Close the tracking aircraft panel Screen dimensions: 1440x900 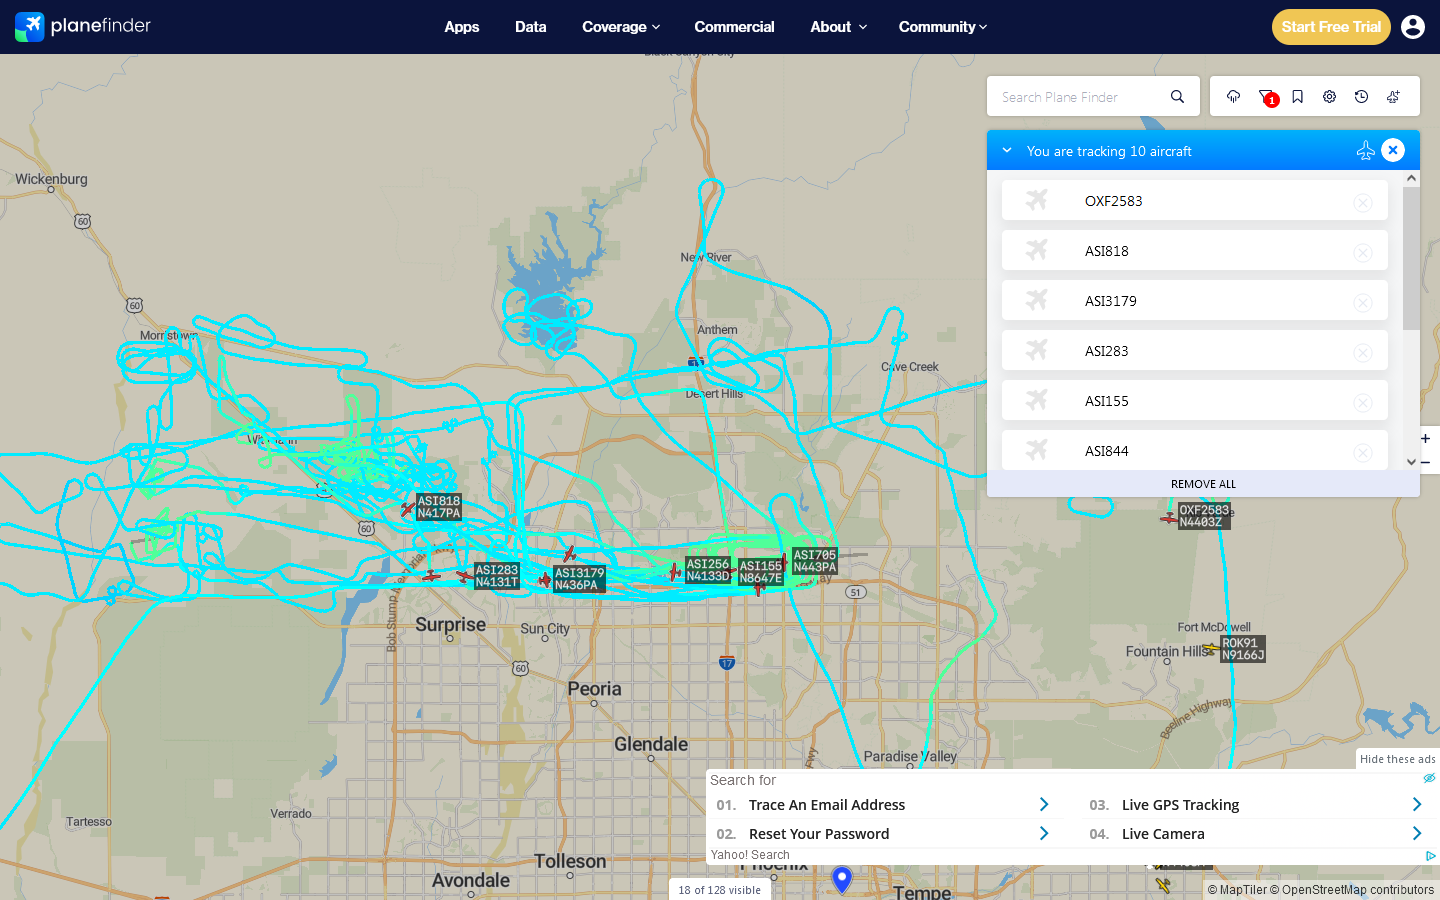pyautogui.click(x=1393, y=150)
